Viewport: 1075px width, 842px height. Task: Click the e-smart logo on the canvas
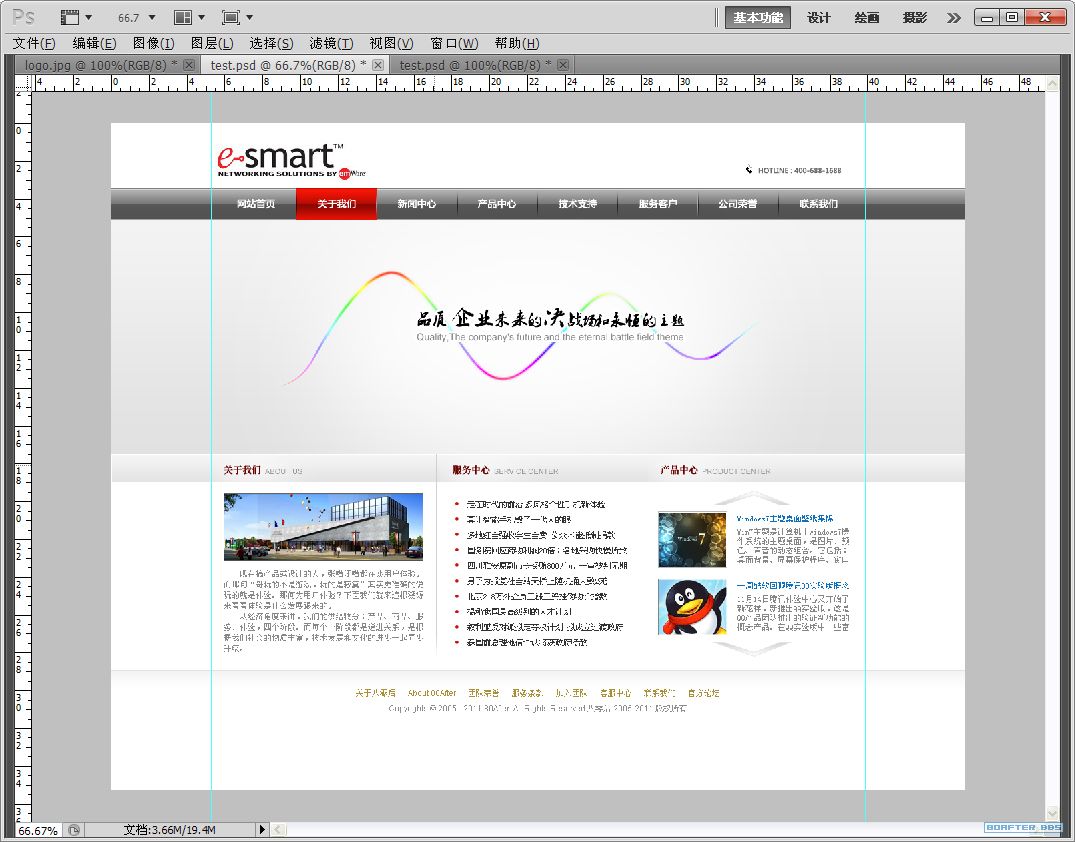pyautogui.click(x=291, y=161)
